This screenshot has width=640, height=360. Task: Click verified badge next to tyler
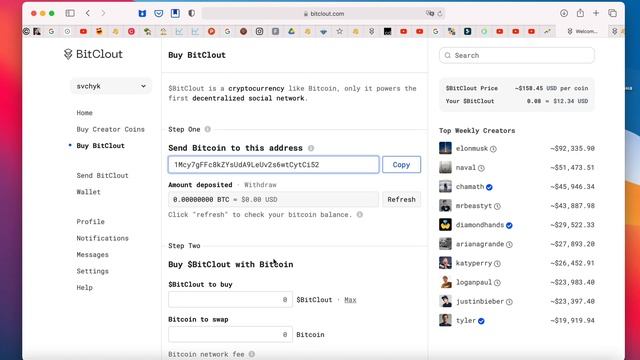coord(481,321)
